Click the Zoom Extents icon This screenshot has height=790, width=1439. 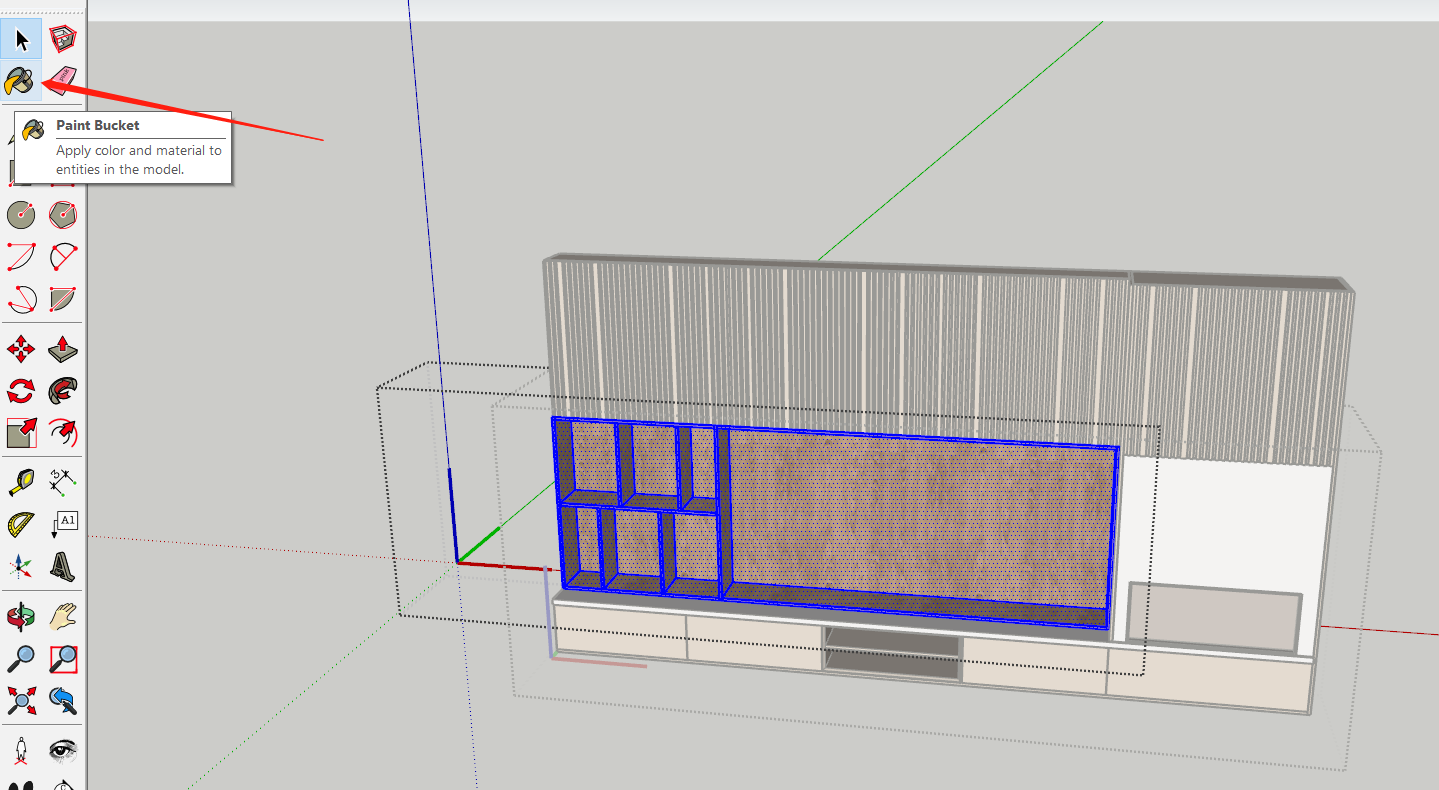[21, 700]
